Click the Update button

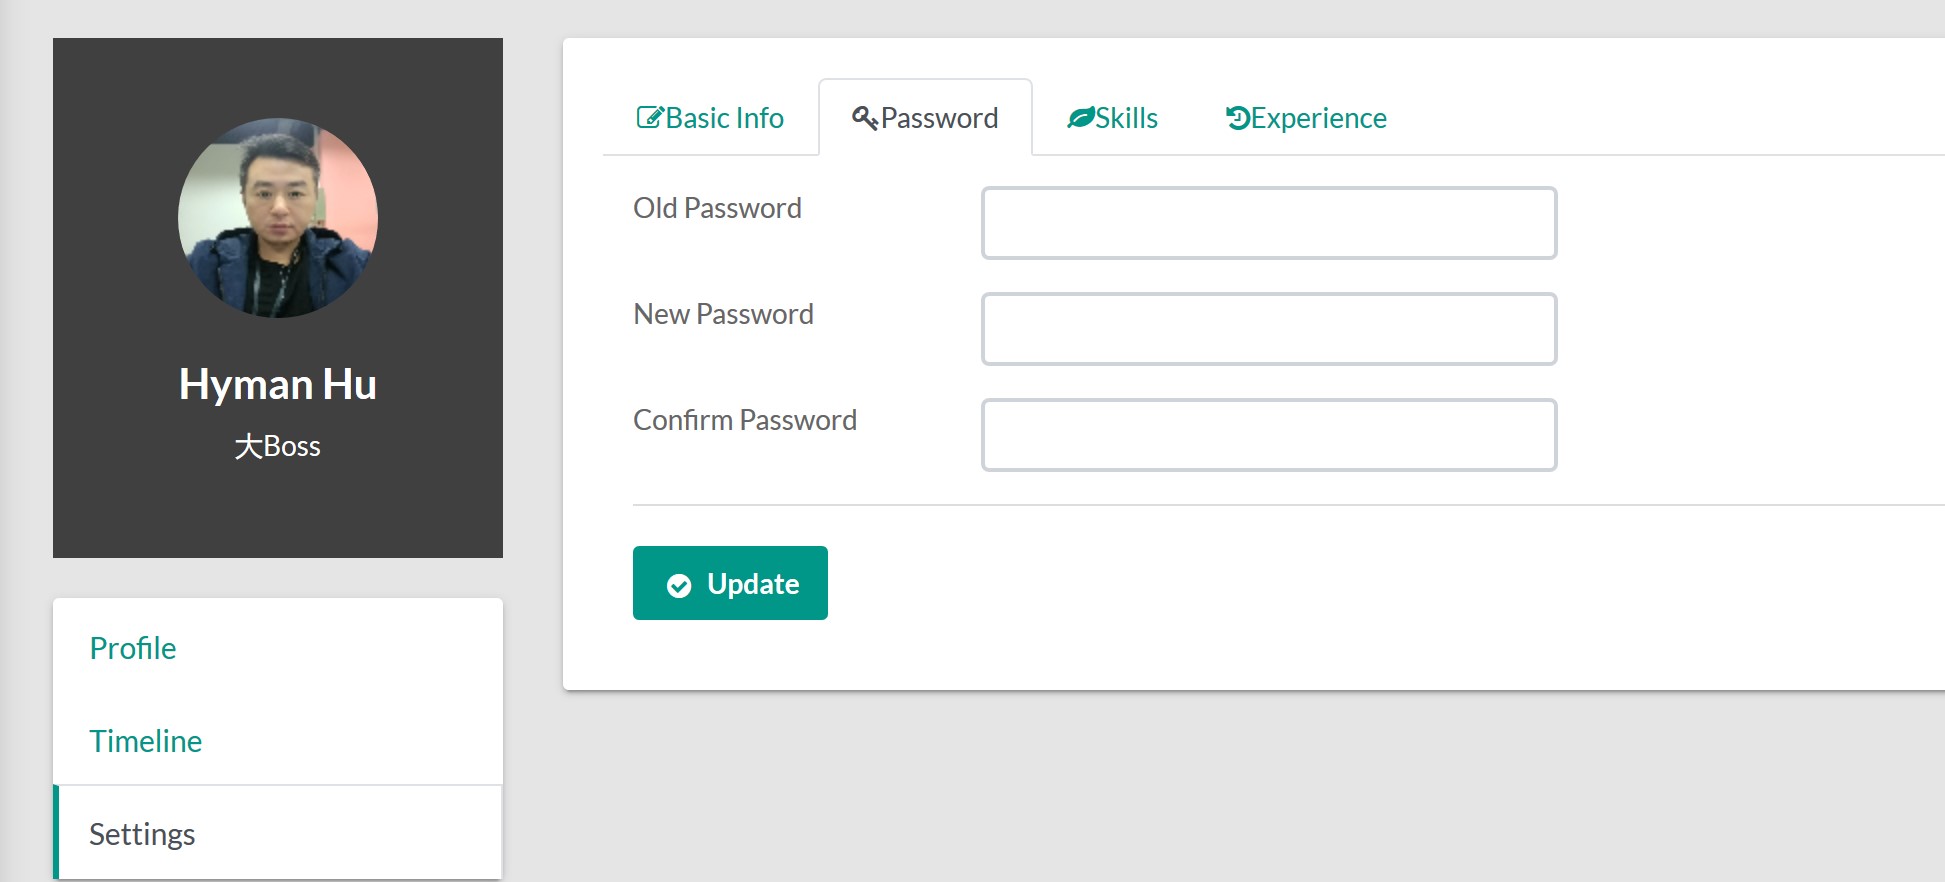point(730,583)
